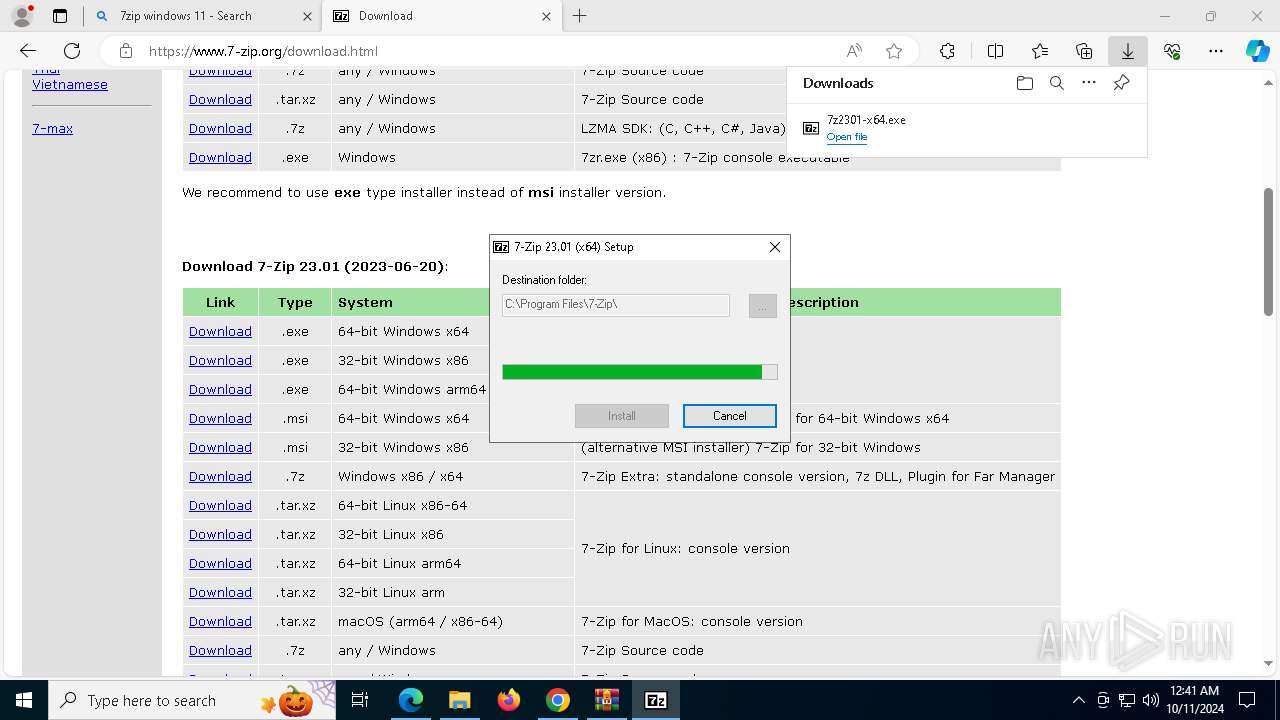This screenshot has width=1280, height=720.
Task: Open File Explorer from the taskbar
Action: point(459,700)
